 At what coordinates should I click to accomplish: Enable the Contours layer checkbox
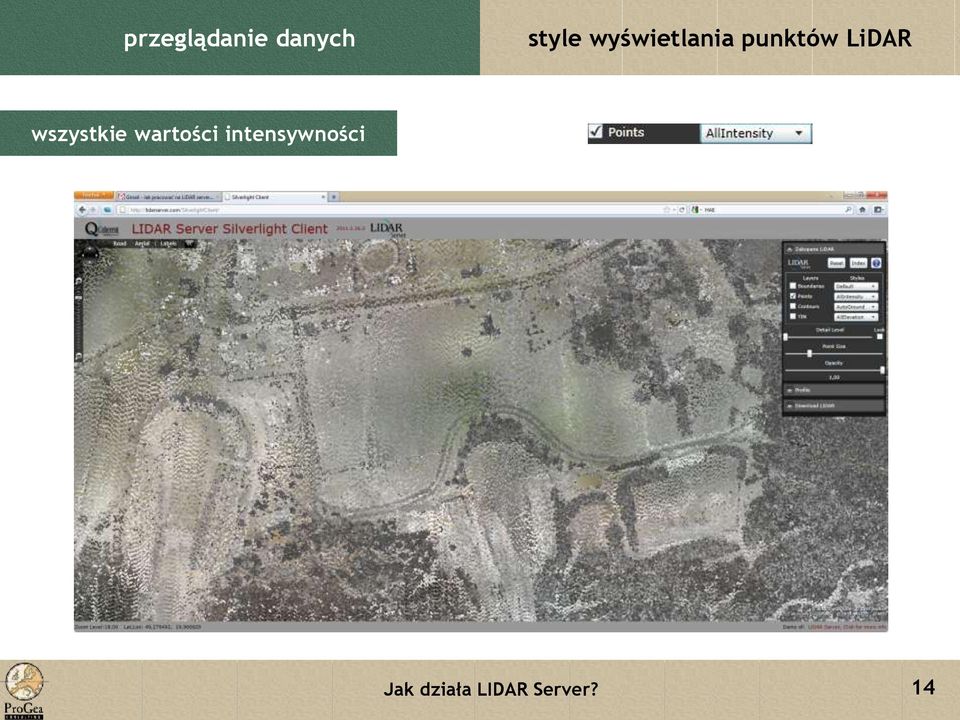coord(793,306)
